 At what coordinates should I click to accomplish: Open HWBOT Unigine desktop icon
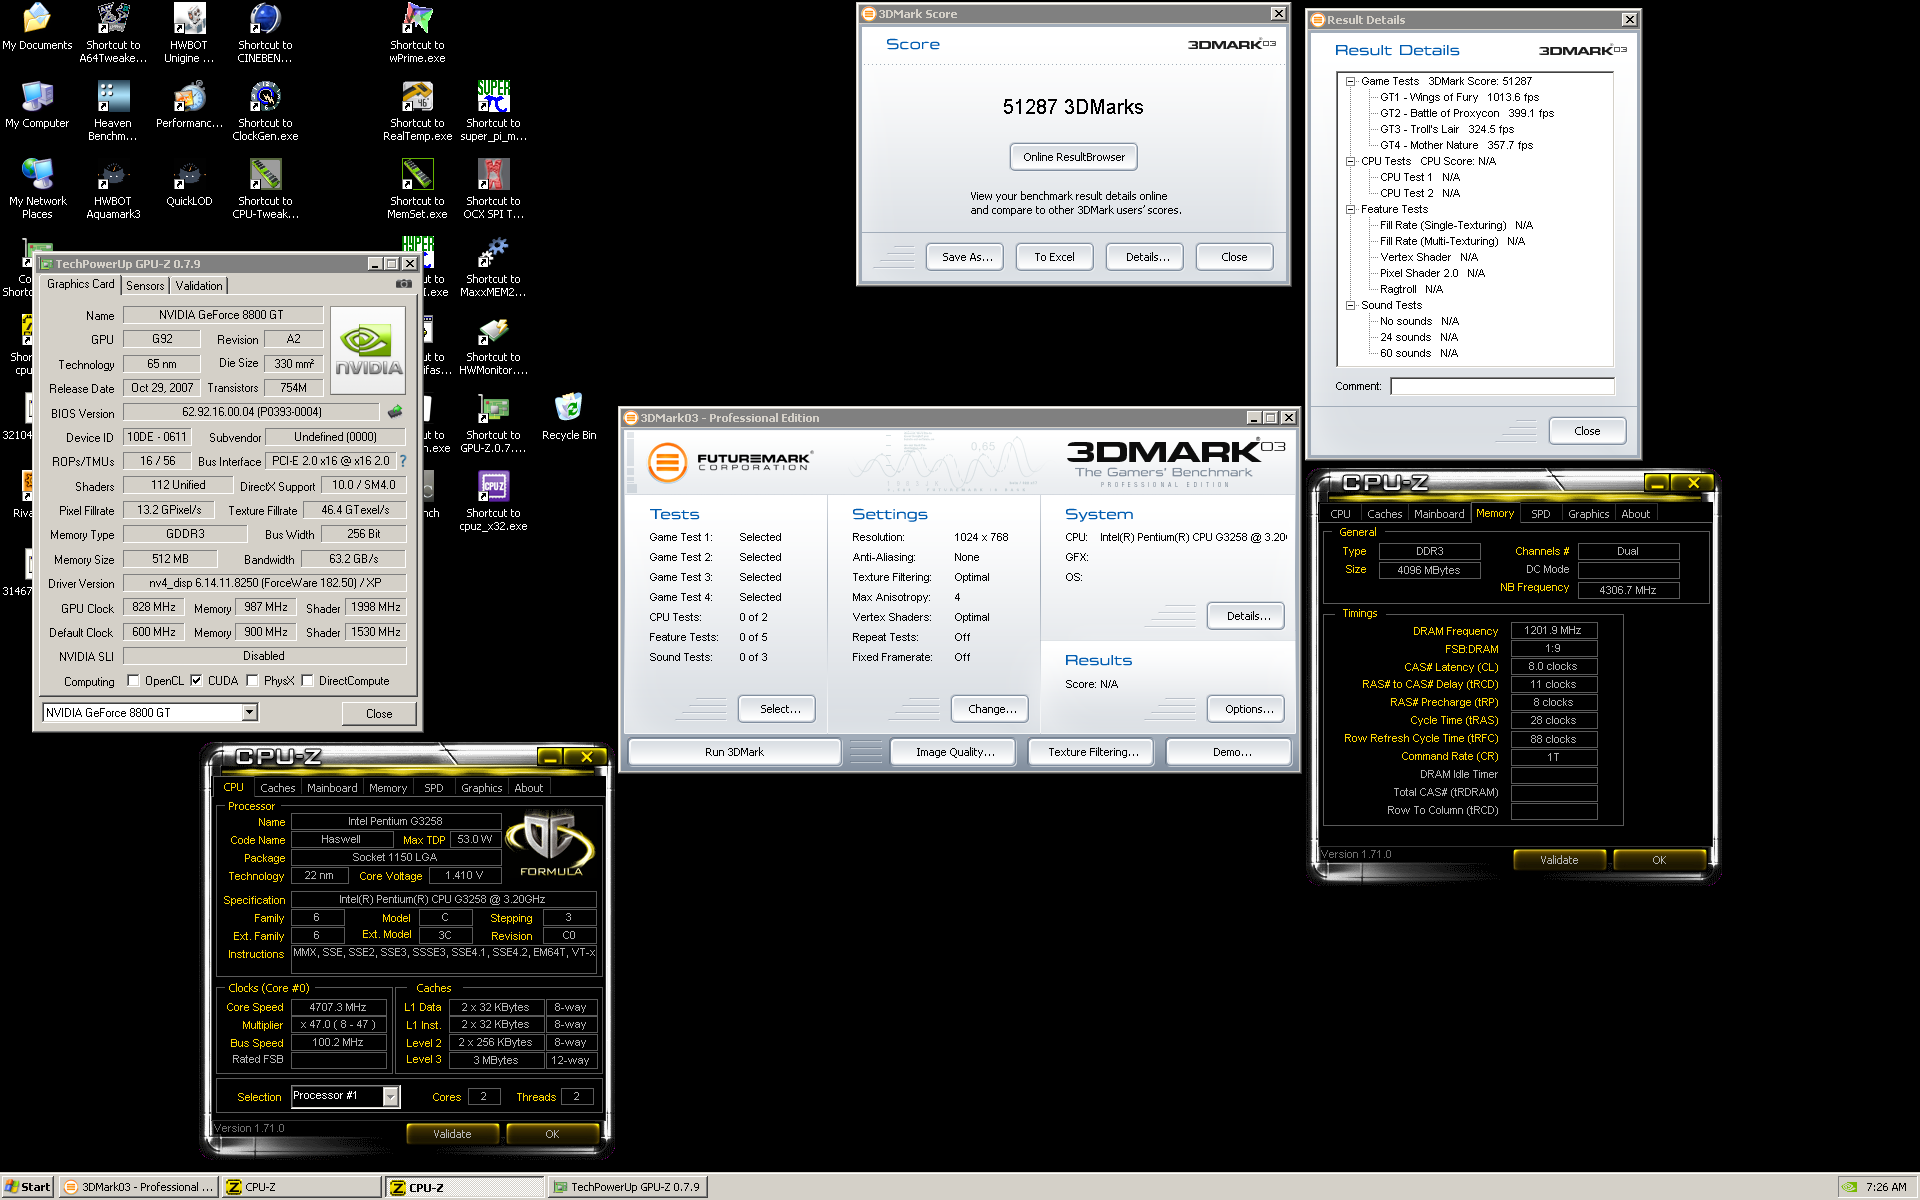tap(189, 33)
